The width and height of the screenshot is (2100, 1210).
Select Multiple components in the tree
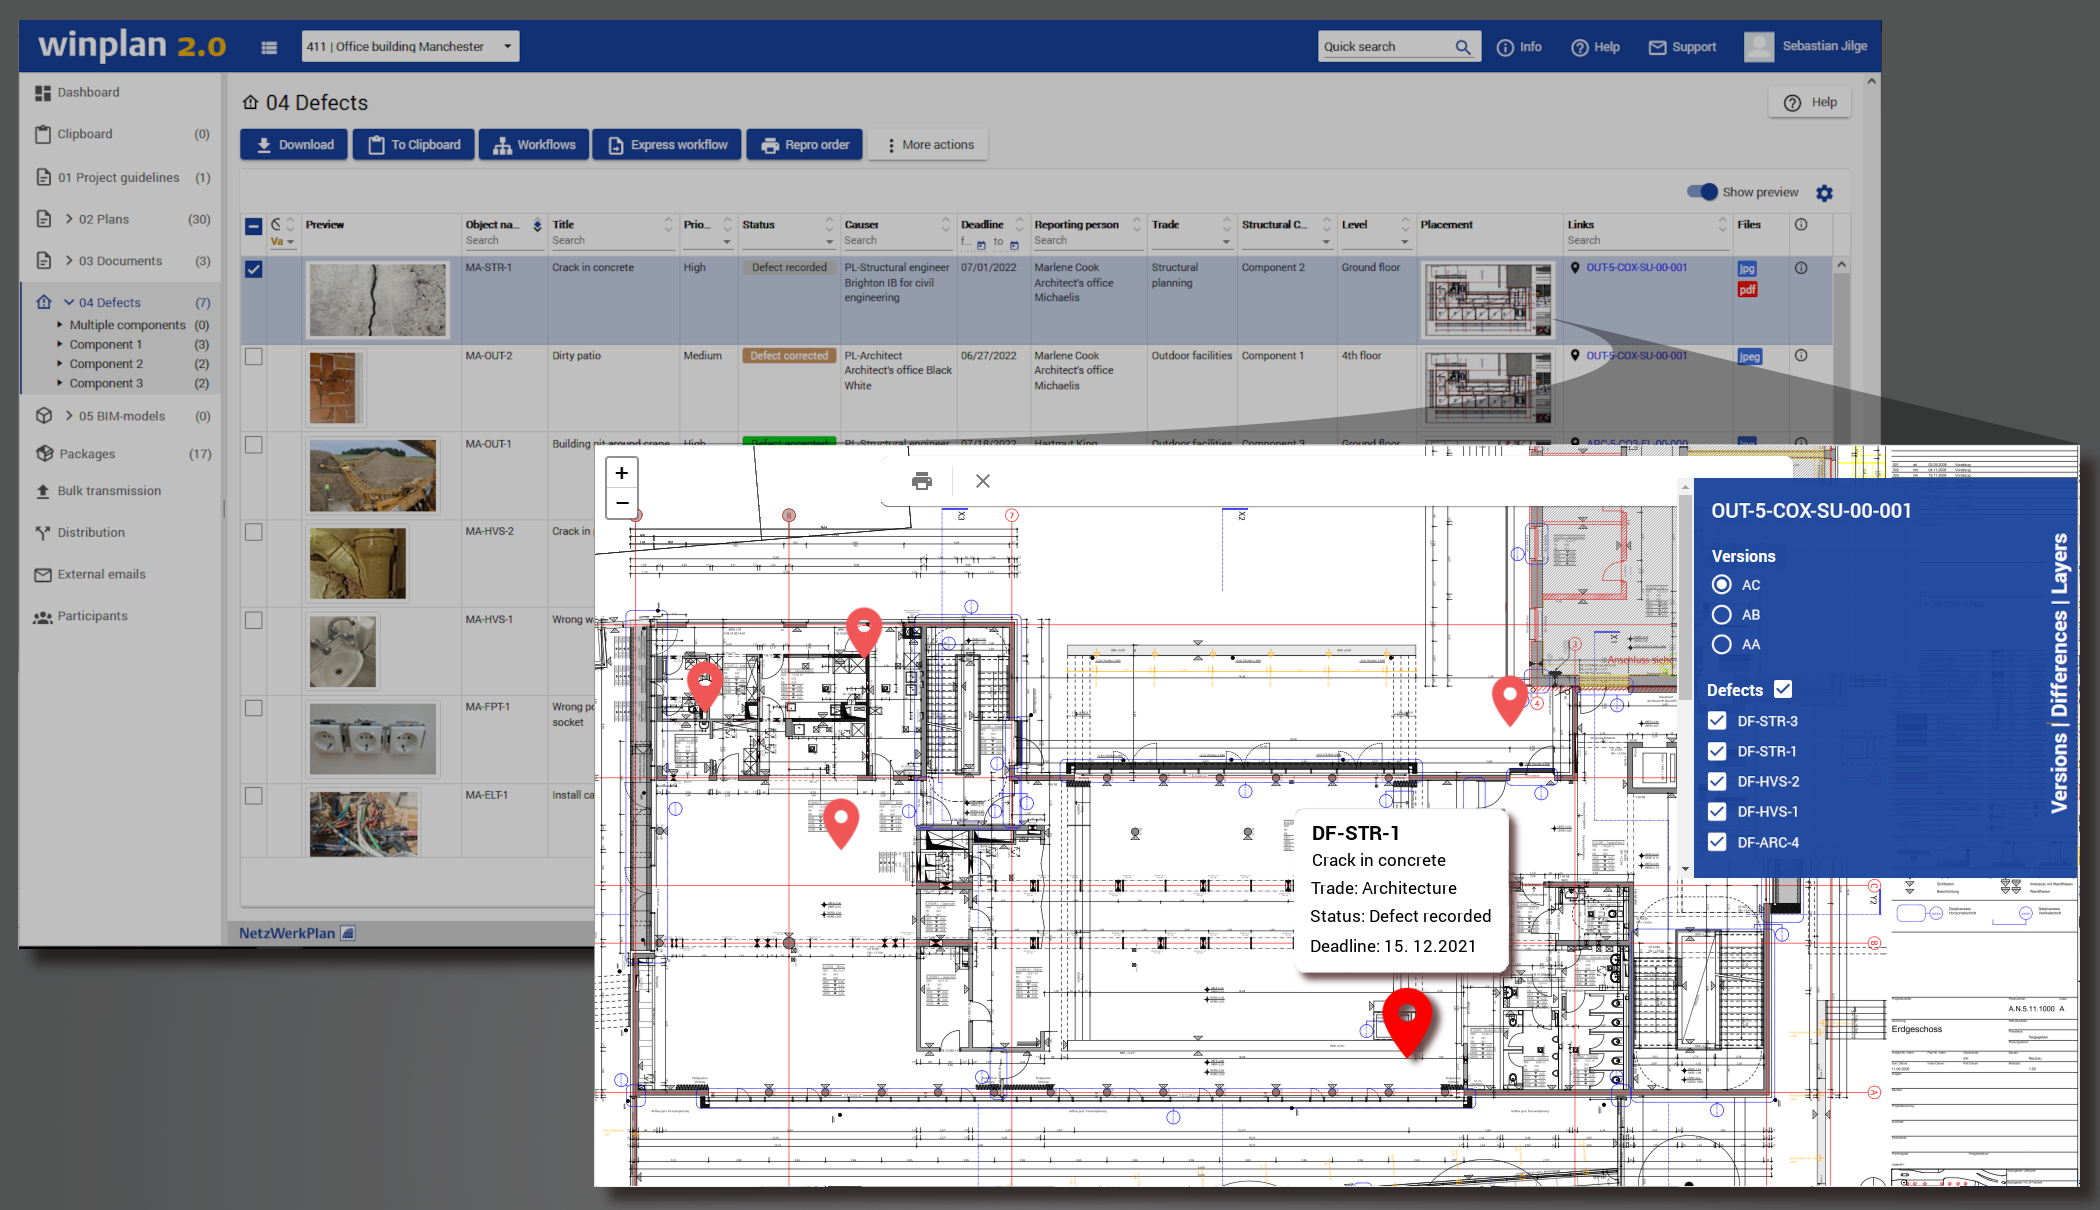pos(127,325)
